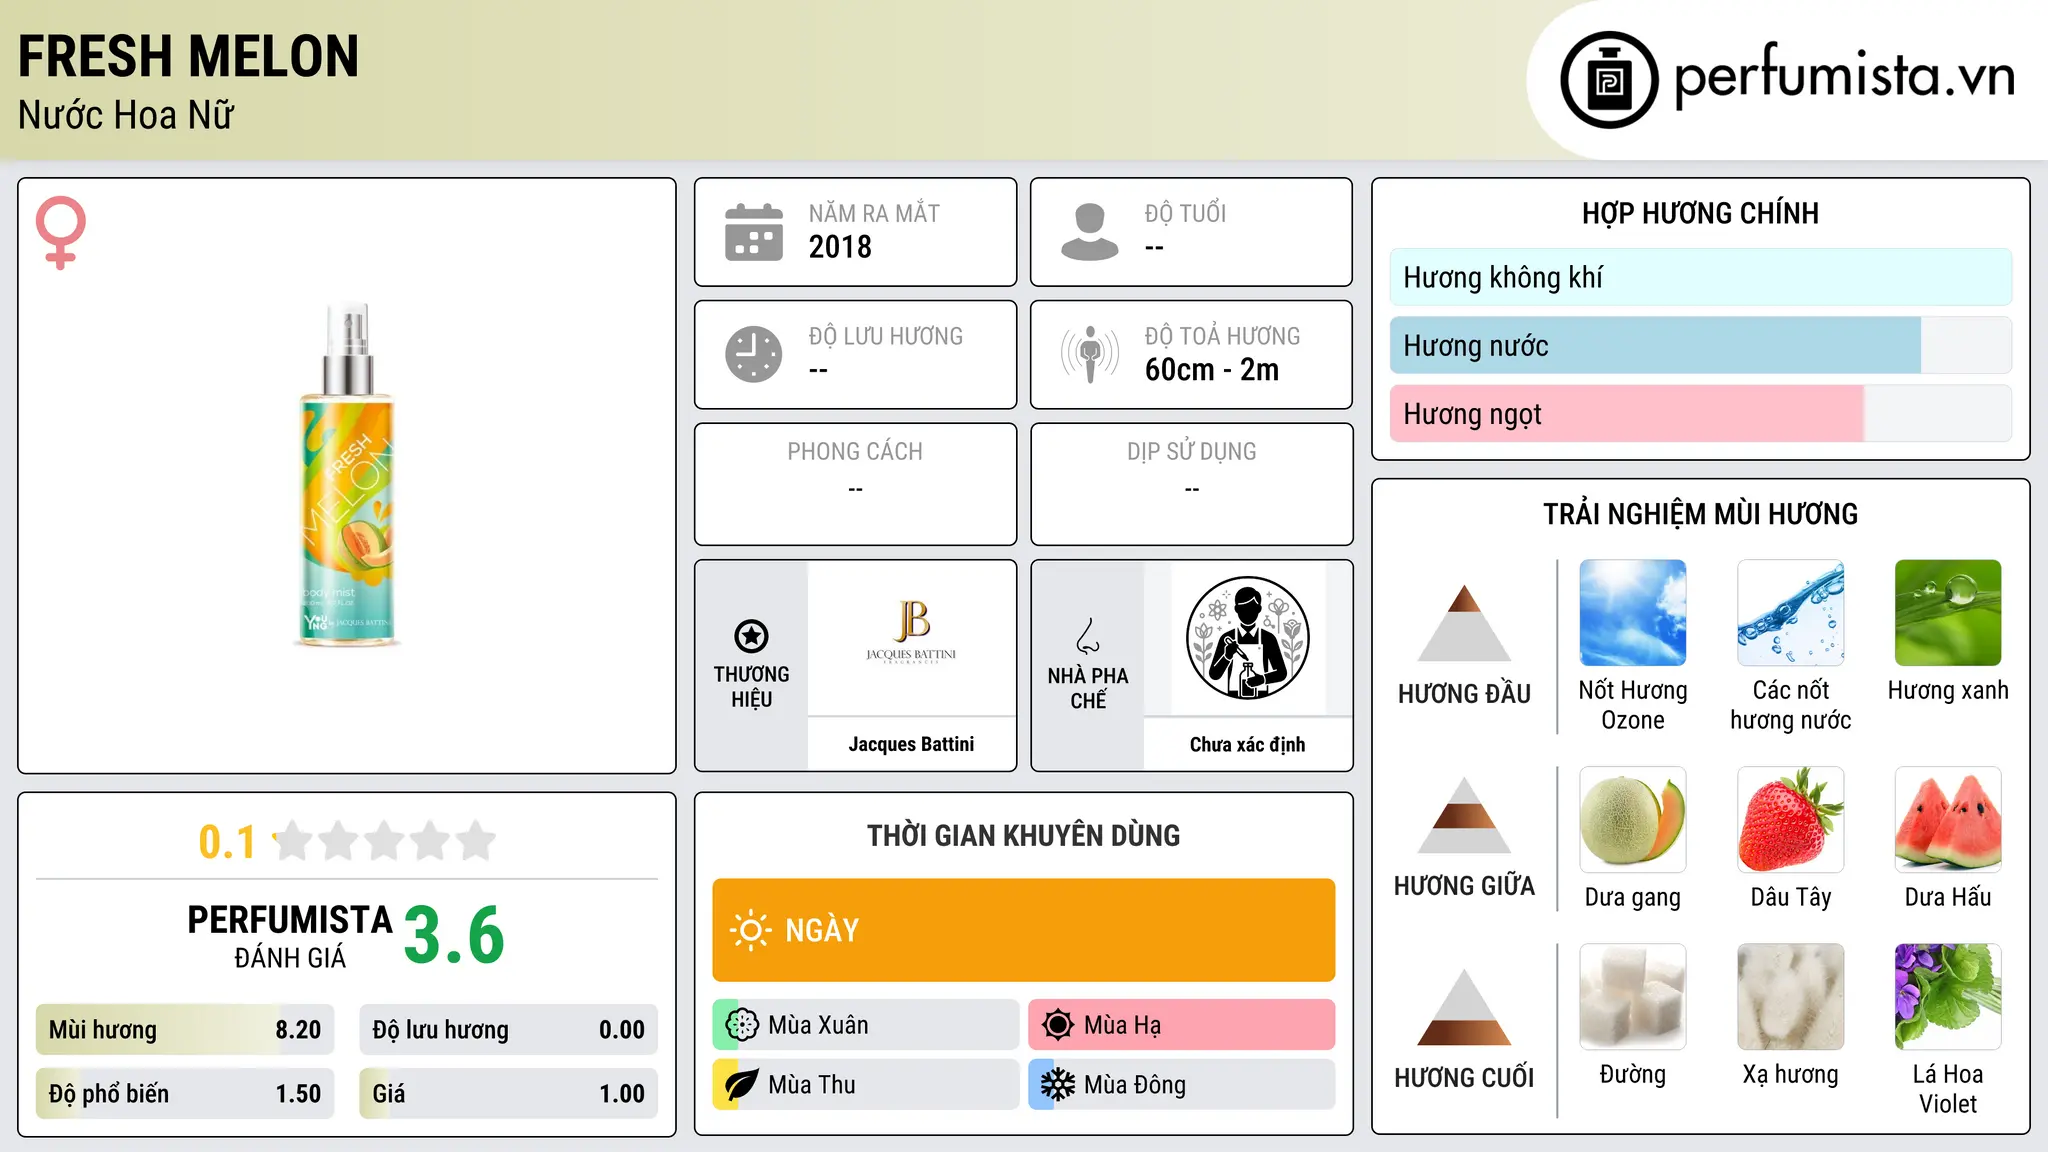This screenshot has width=2048, height=1152.
Task: Click the five-star rating row
Action: tap(385, 841)
